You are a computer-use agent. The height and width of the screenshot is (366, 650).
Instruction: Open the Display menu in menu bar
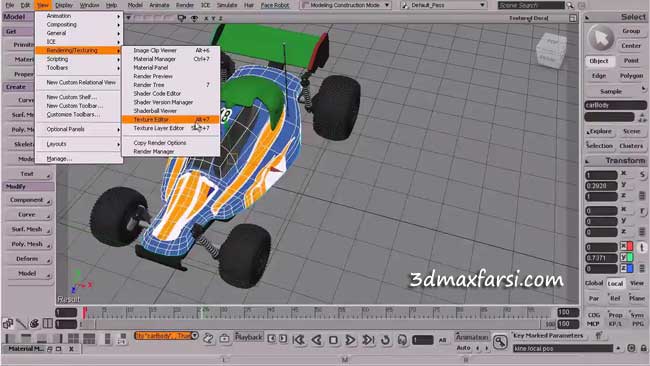tap(64, 5)
